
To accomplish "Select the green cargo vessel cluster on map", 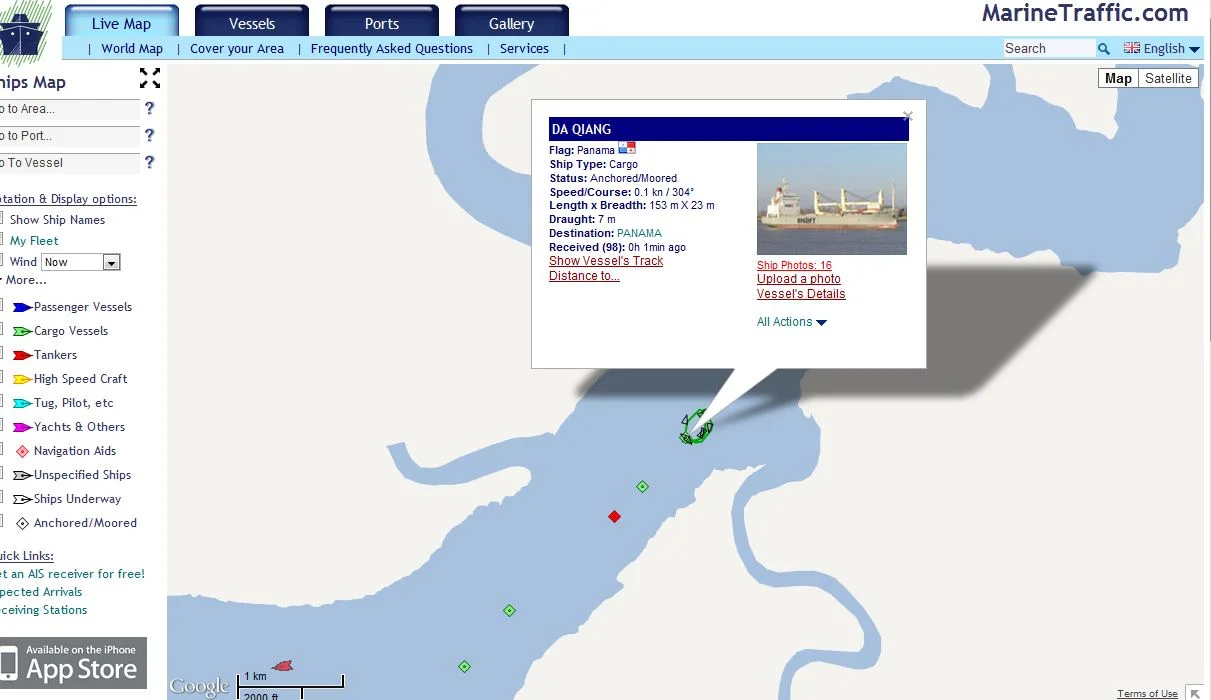I will coord(695,429).
